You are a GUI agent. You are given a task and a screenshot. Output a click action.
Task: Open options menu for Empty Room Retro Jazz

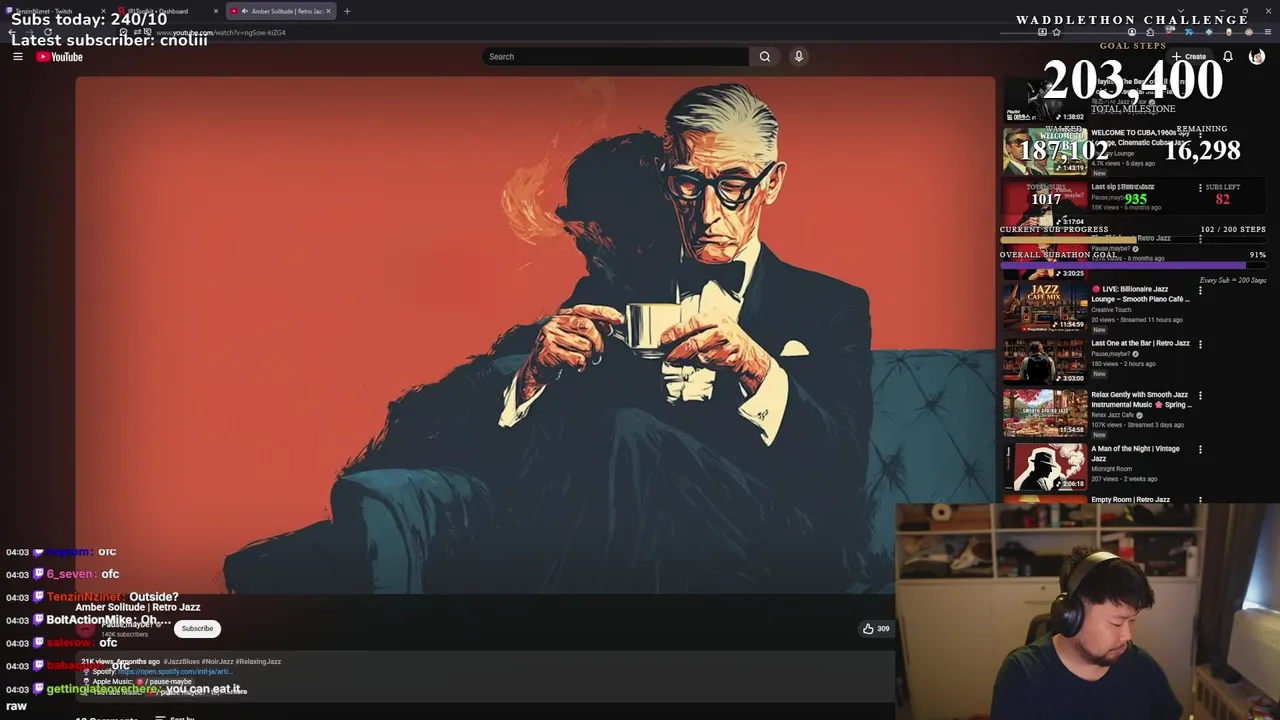pos(1200,500)
